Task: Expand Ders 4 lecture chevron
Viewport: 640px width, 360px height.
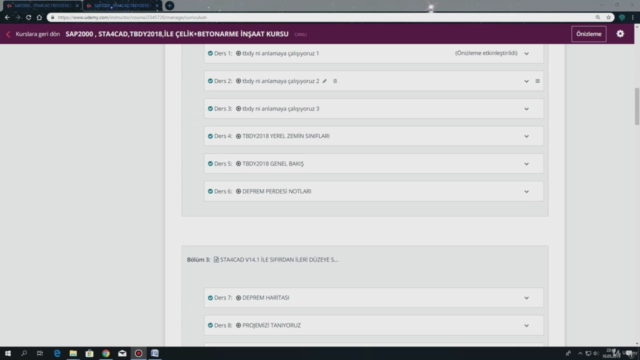Action: click(x=527, y=136)
